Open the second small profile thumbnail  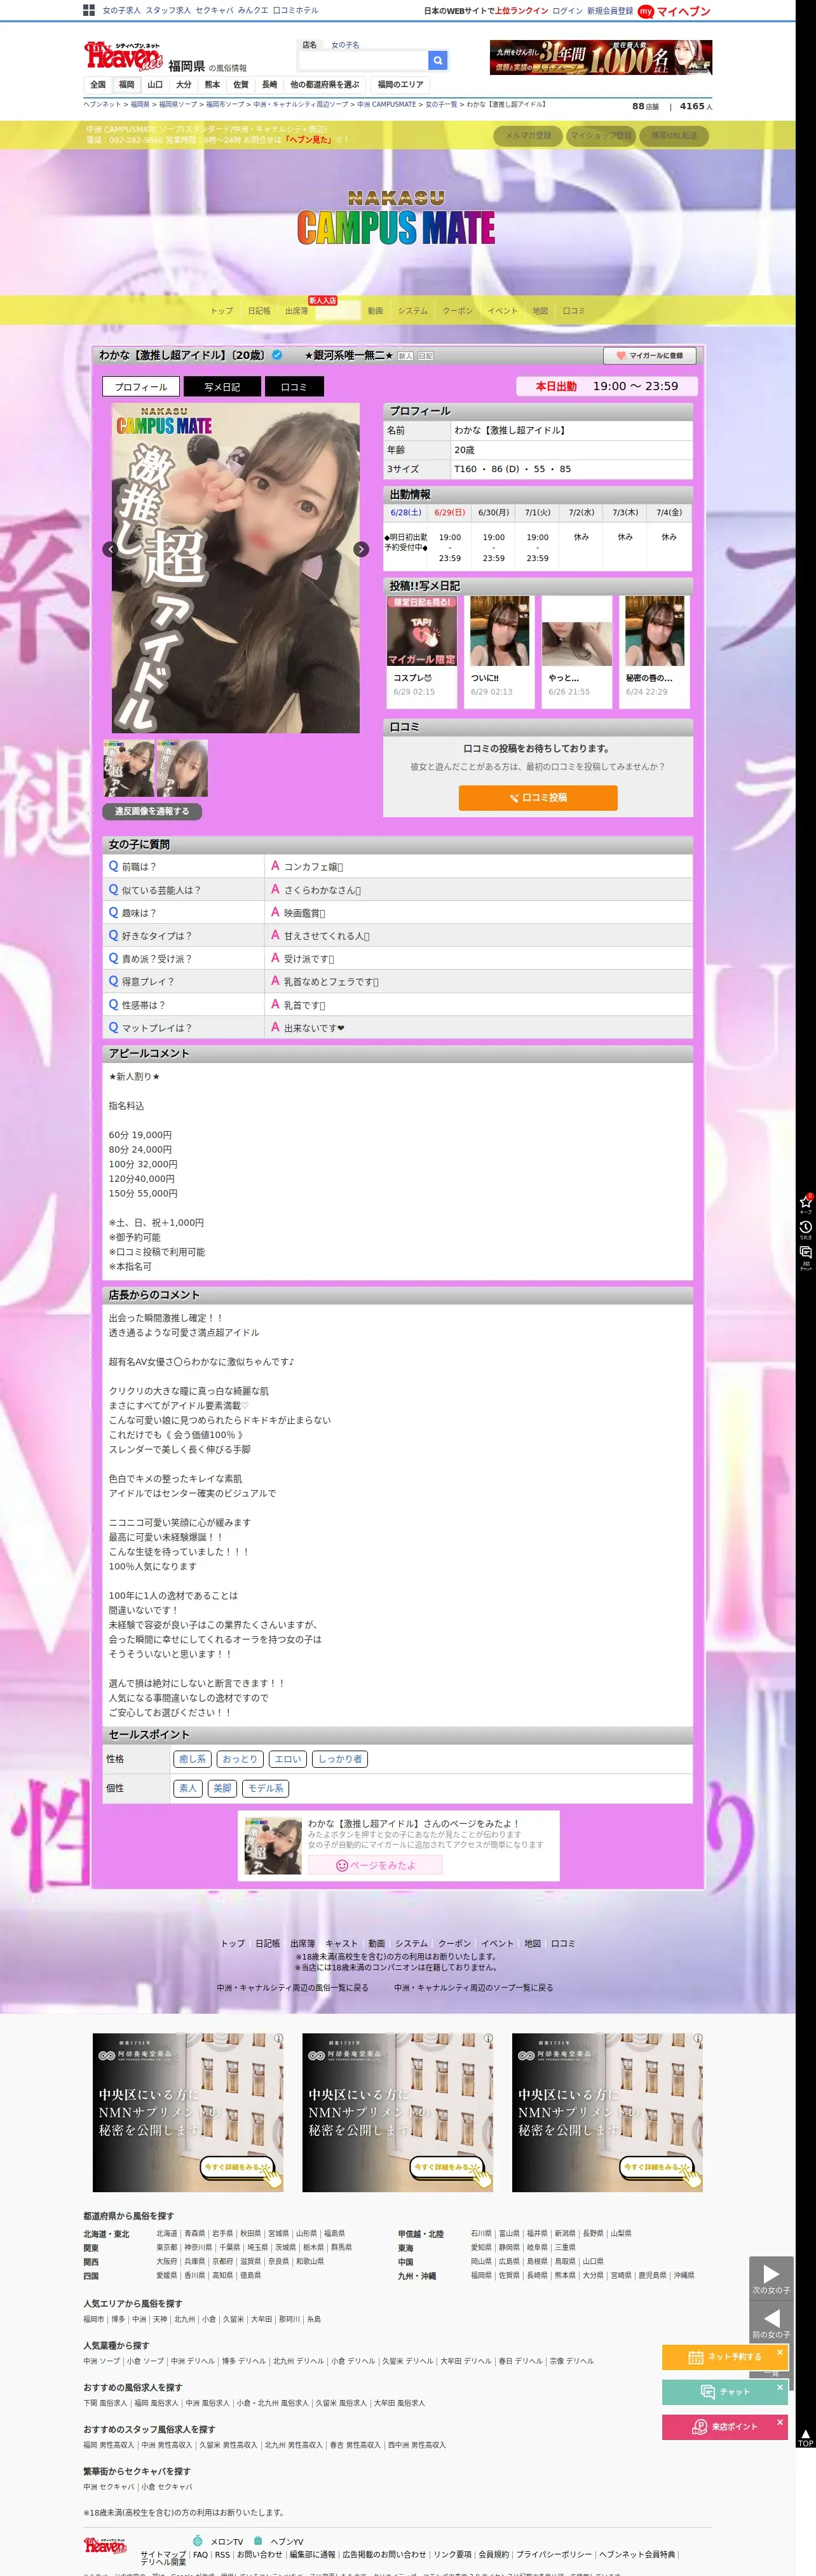[182, 768]
